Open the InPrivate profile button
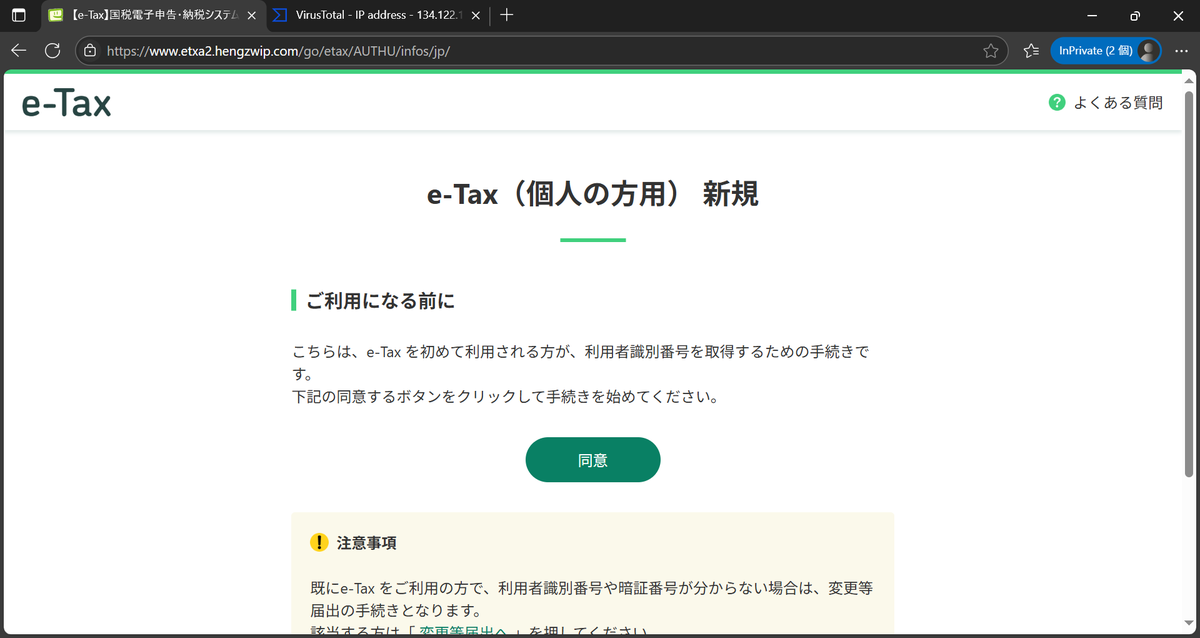The height and width of the screenshot is (638, 1200). coord(1105,51)
